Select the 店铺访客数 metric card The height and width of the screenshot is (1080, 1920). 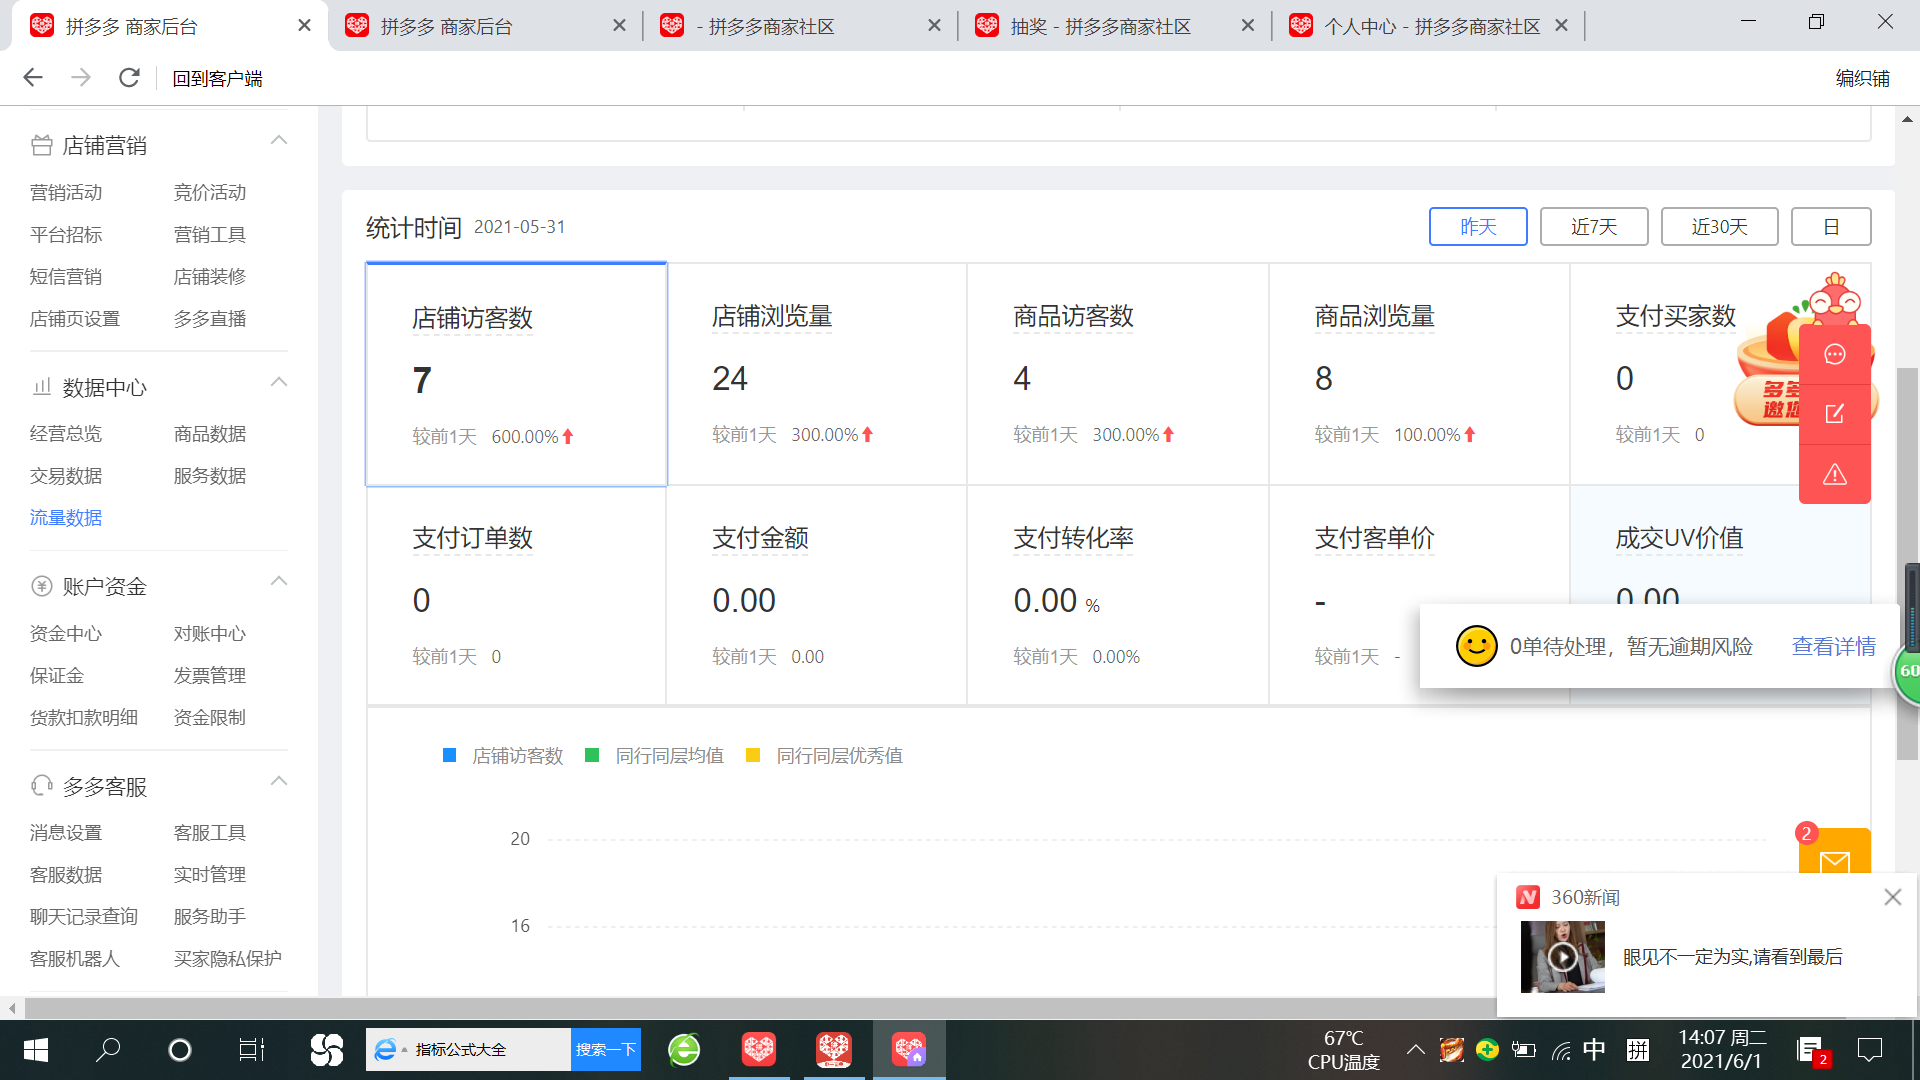[516, 375]
